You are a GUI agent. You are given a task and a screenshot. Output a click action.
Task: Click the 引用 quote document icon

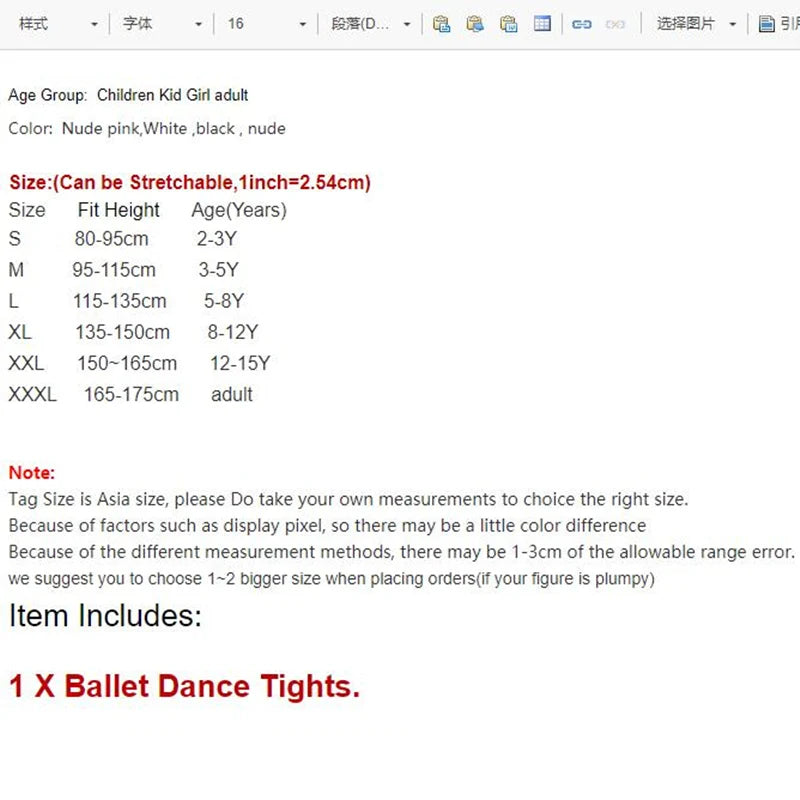[777, 24]
